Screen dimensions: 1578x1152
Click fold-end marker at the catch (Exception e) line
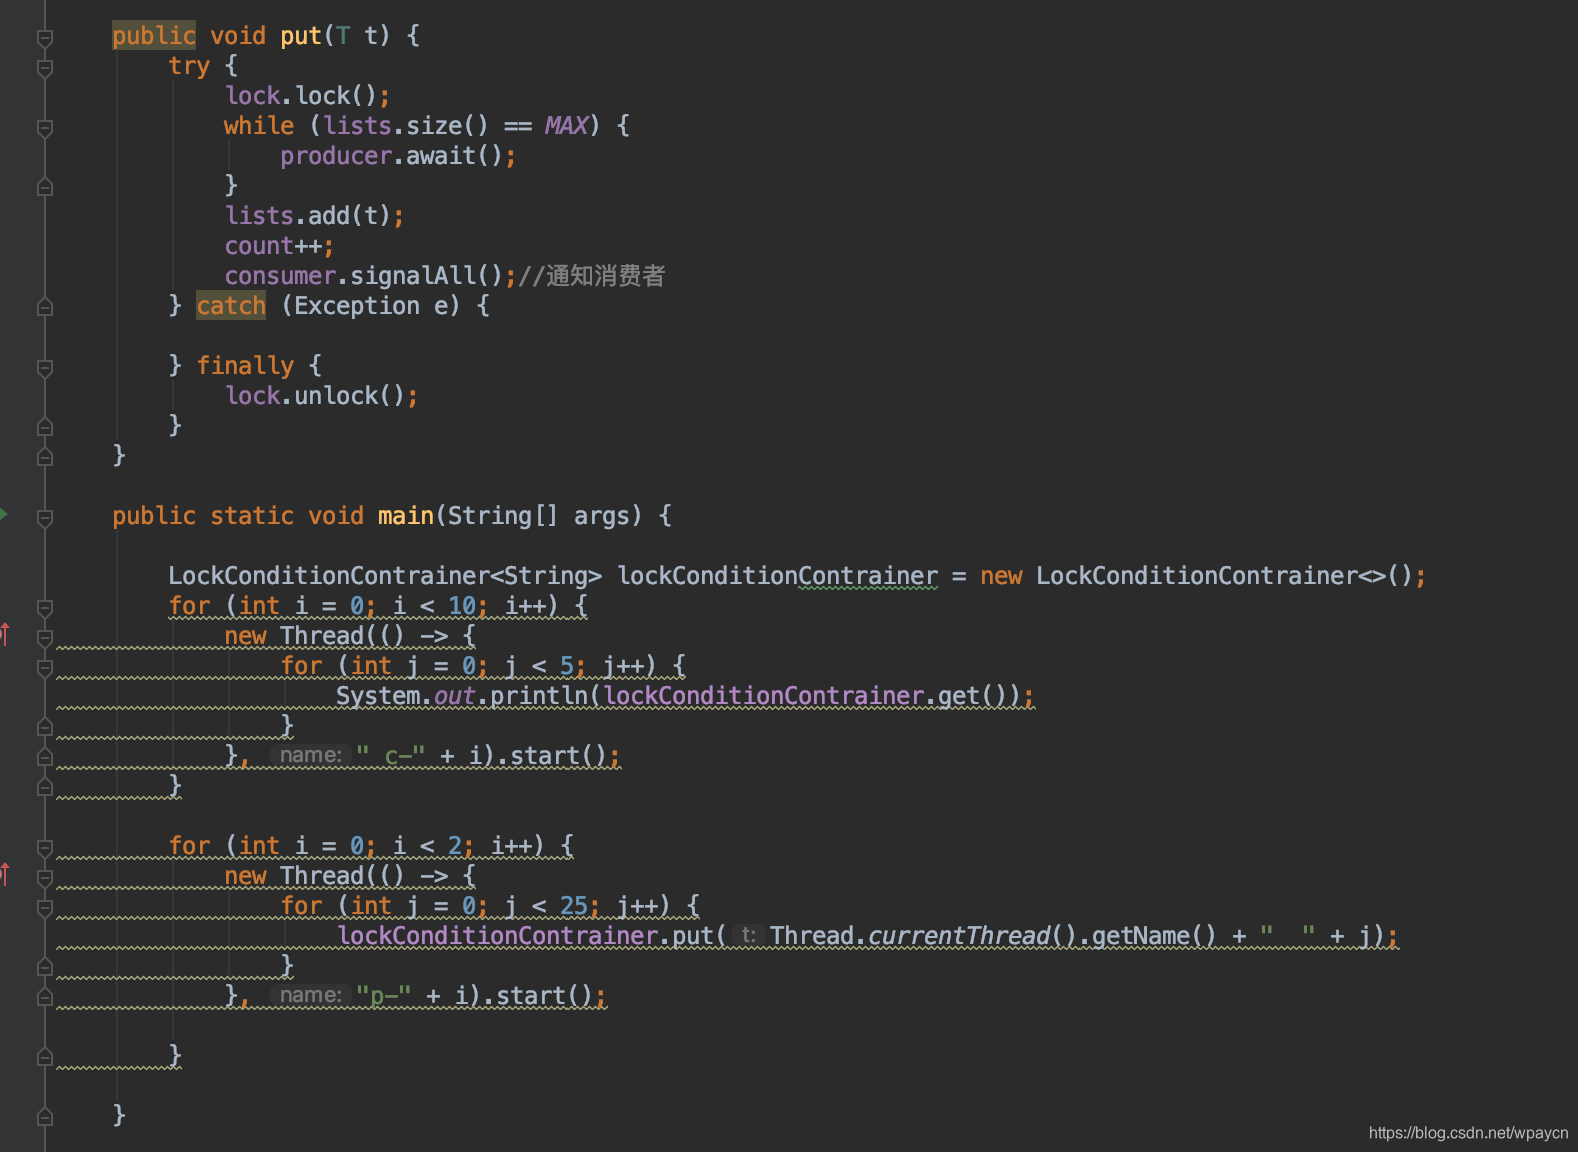pos(44,307)
